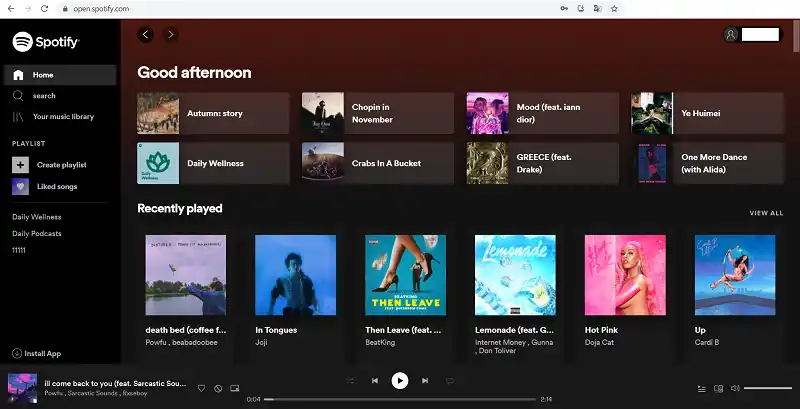Open the play queue icon
The width and height of the screenshot is (800, 409).
click(x=700, y=388)
